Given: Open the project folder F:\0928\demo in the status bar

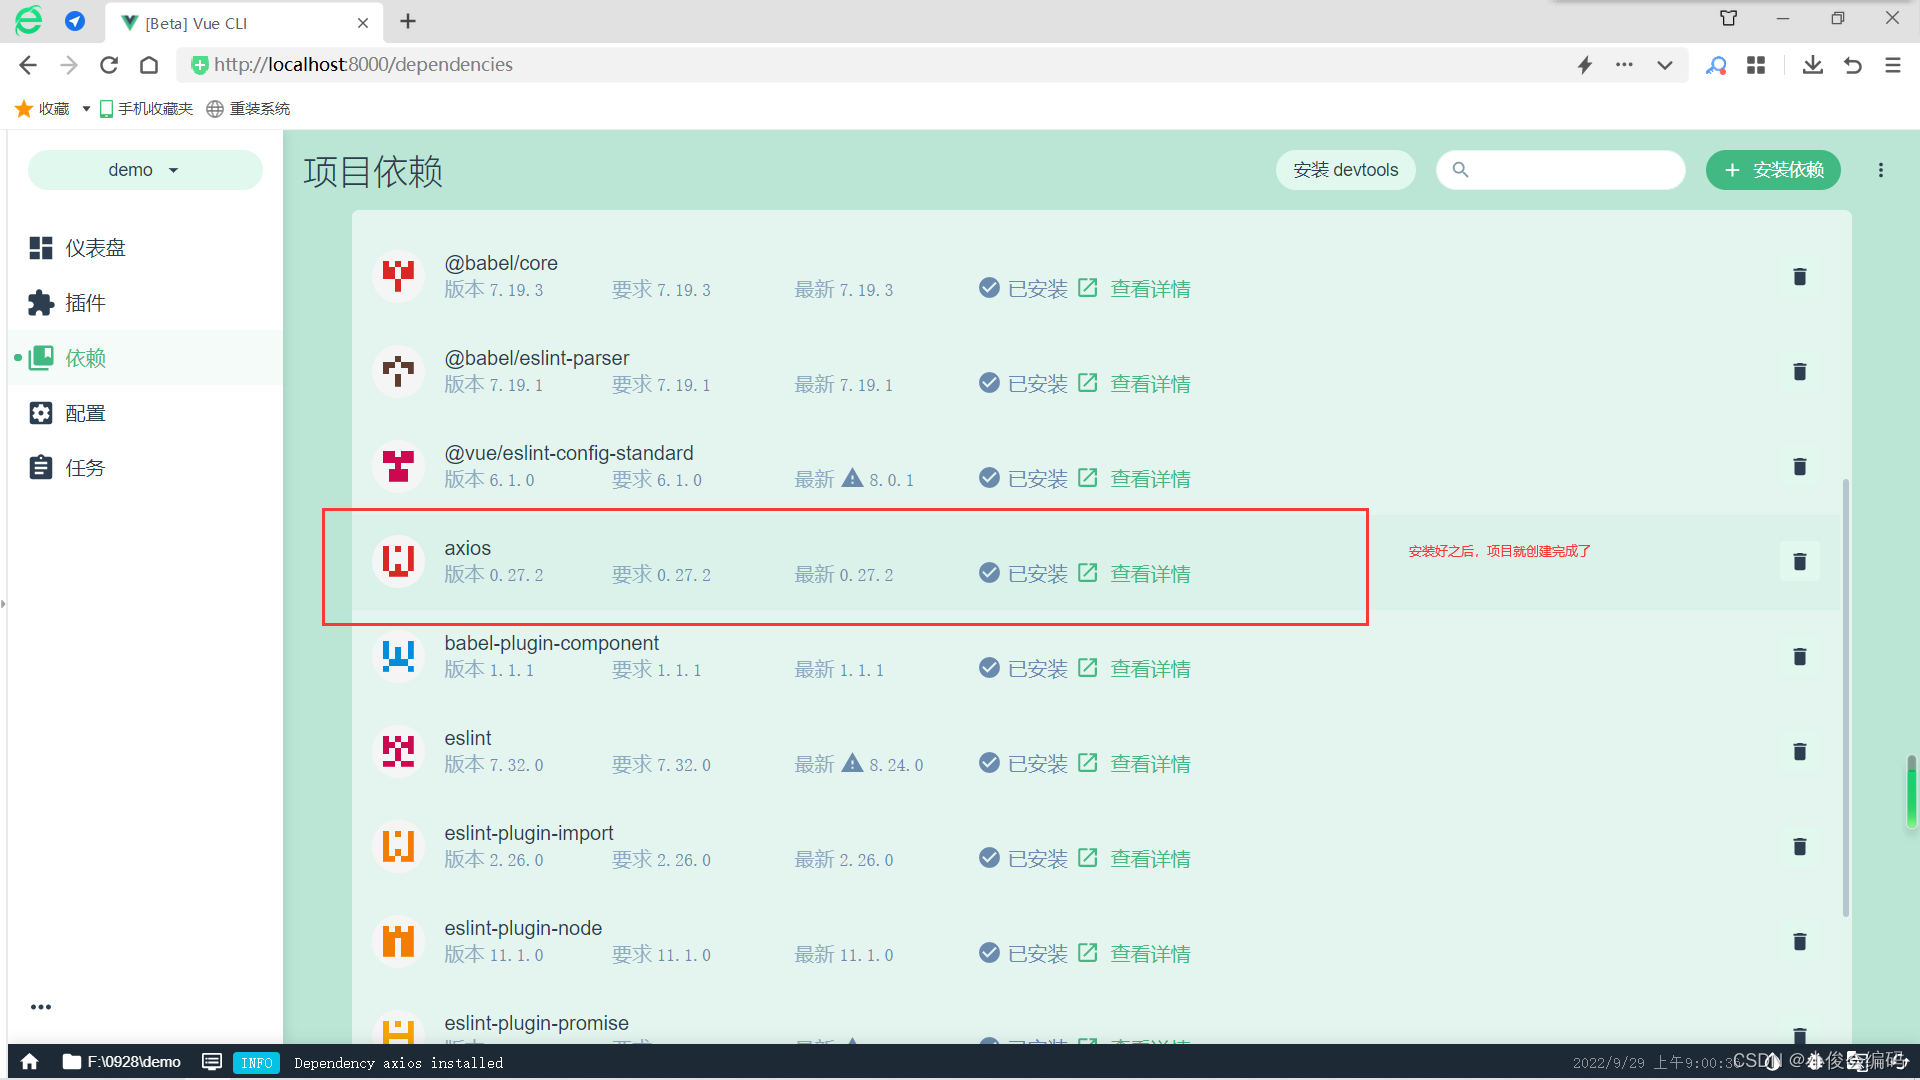Looking at the screenshot, I should coord(122,1062).
